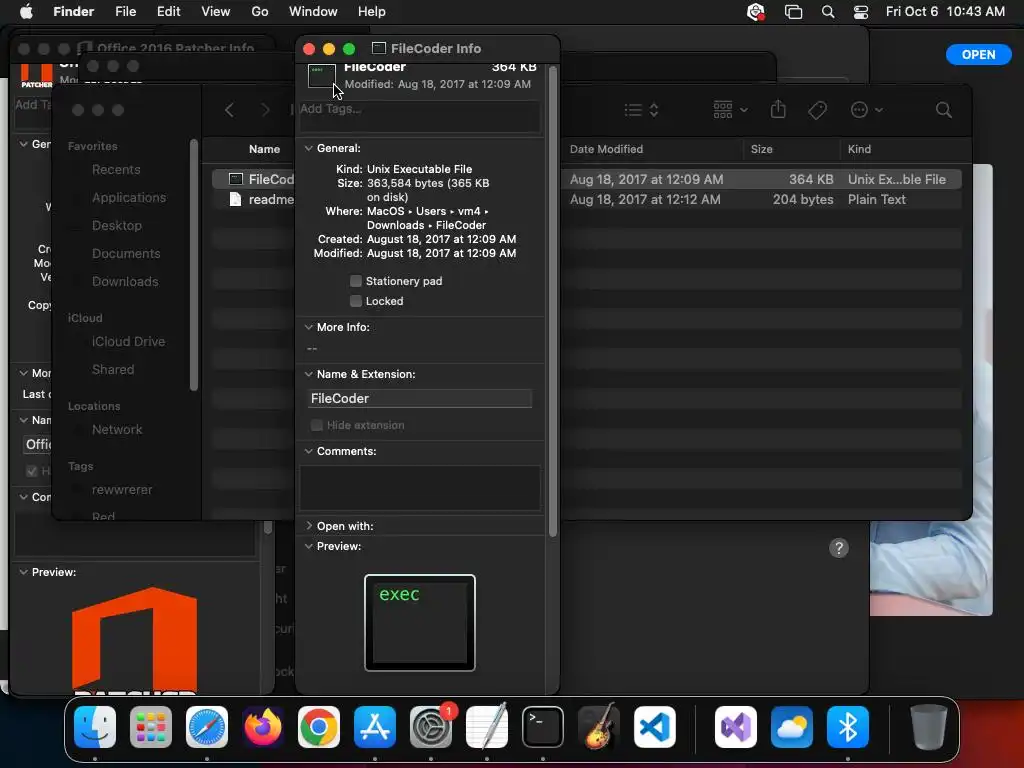The image size is (1024, 768).
Task: Go back in Finder window
Action: click(x=229, y=110)
